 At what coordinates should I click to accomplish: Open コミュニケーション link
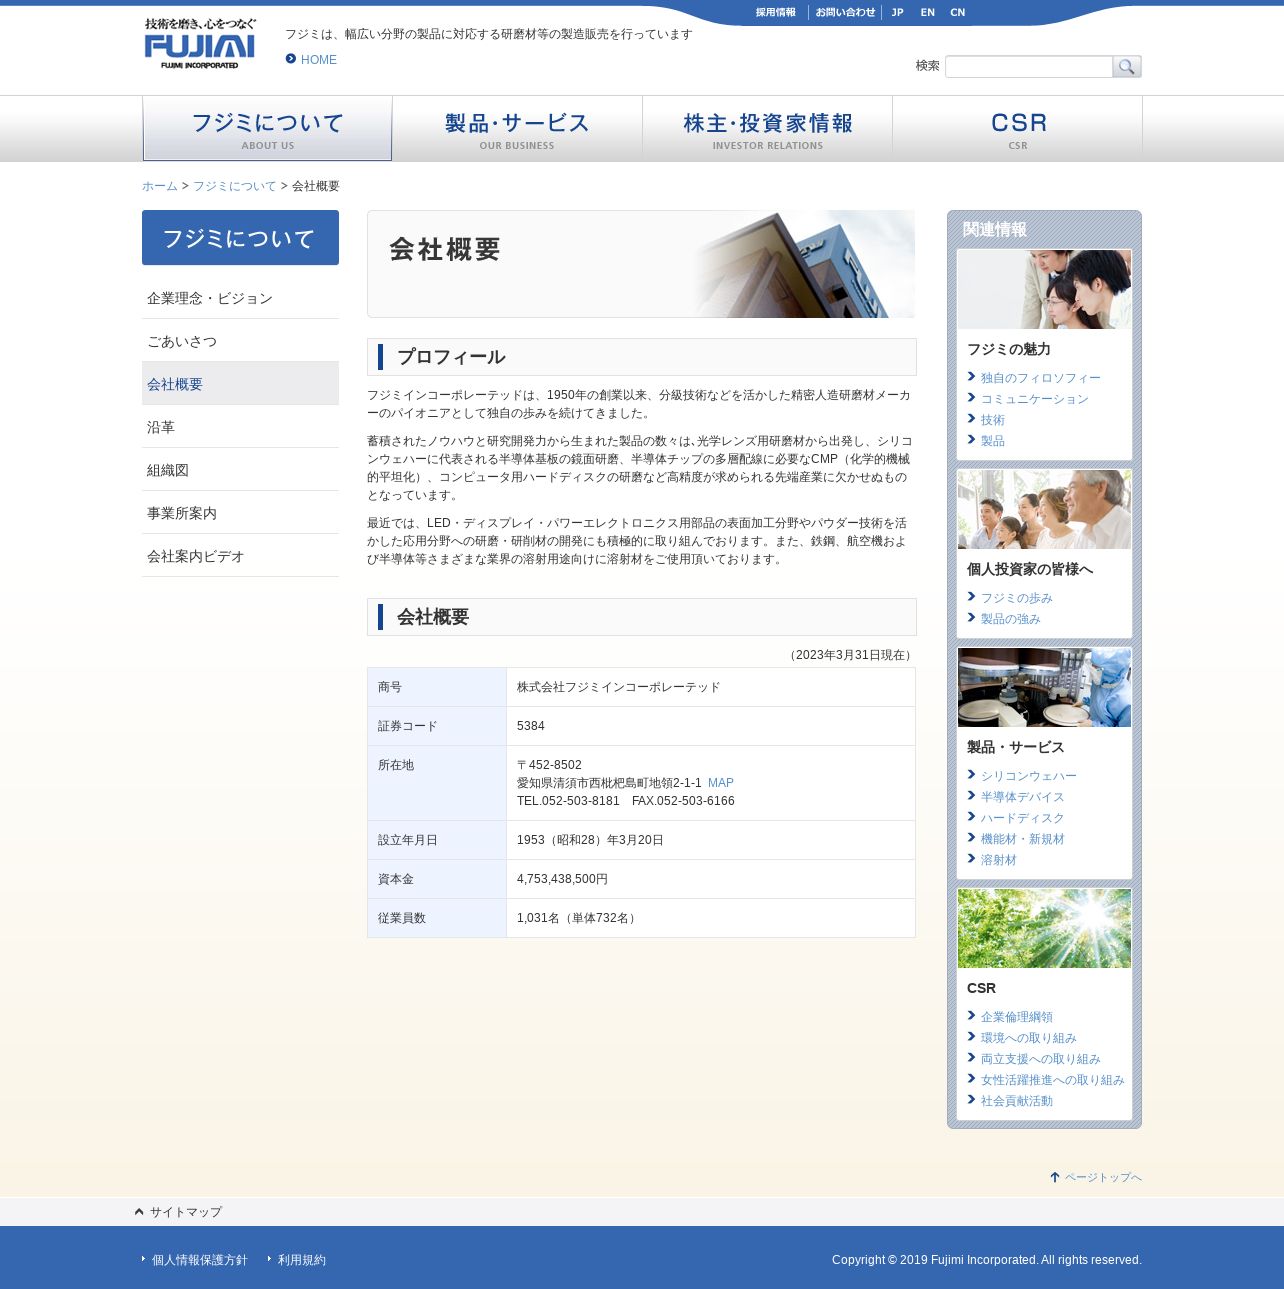coord(1034,399)
